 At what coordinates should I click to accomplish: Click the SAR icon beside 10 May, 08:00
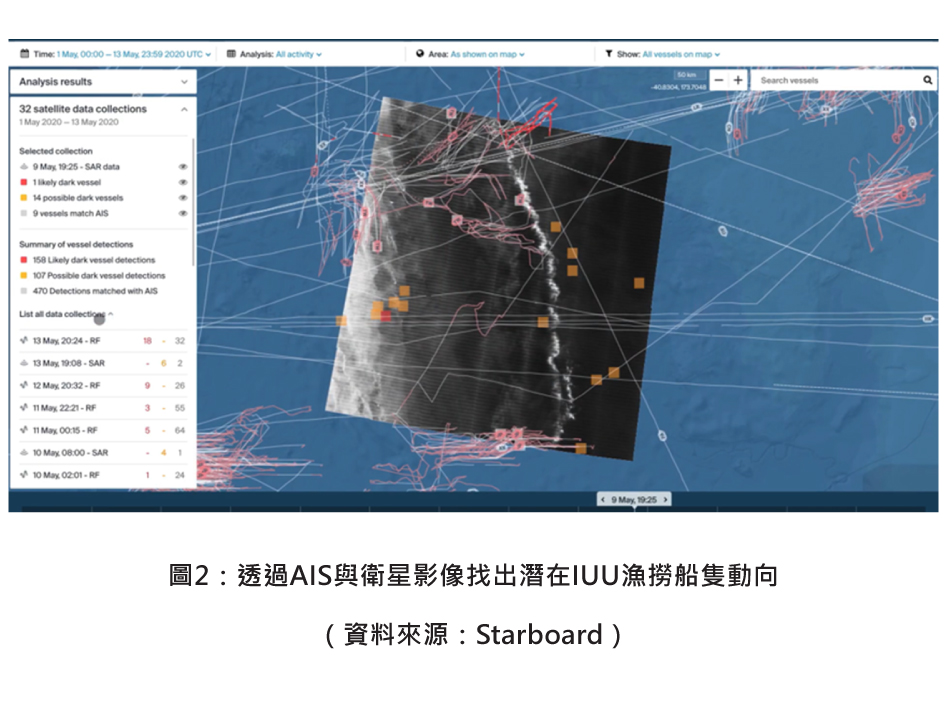click(24, 453)
